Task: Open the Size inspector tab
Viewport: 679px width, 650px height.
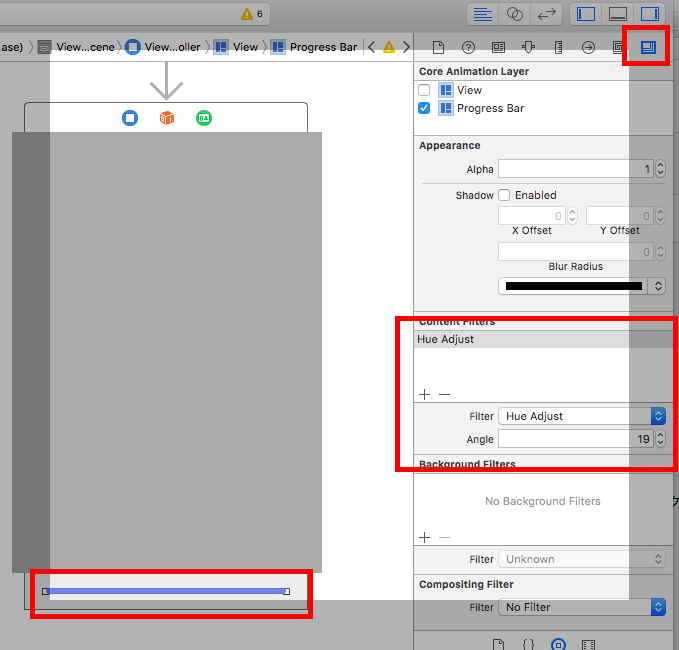Action: [558, 47]
